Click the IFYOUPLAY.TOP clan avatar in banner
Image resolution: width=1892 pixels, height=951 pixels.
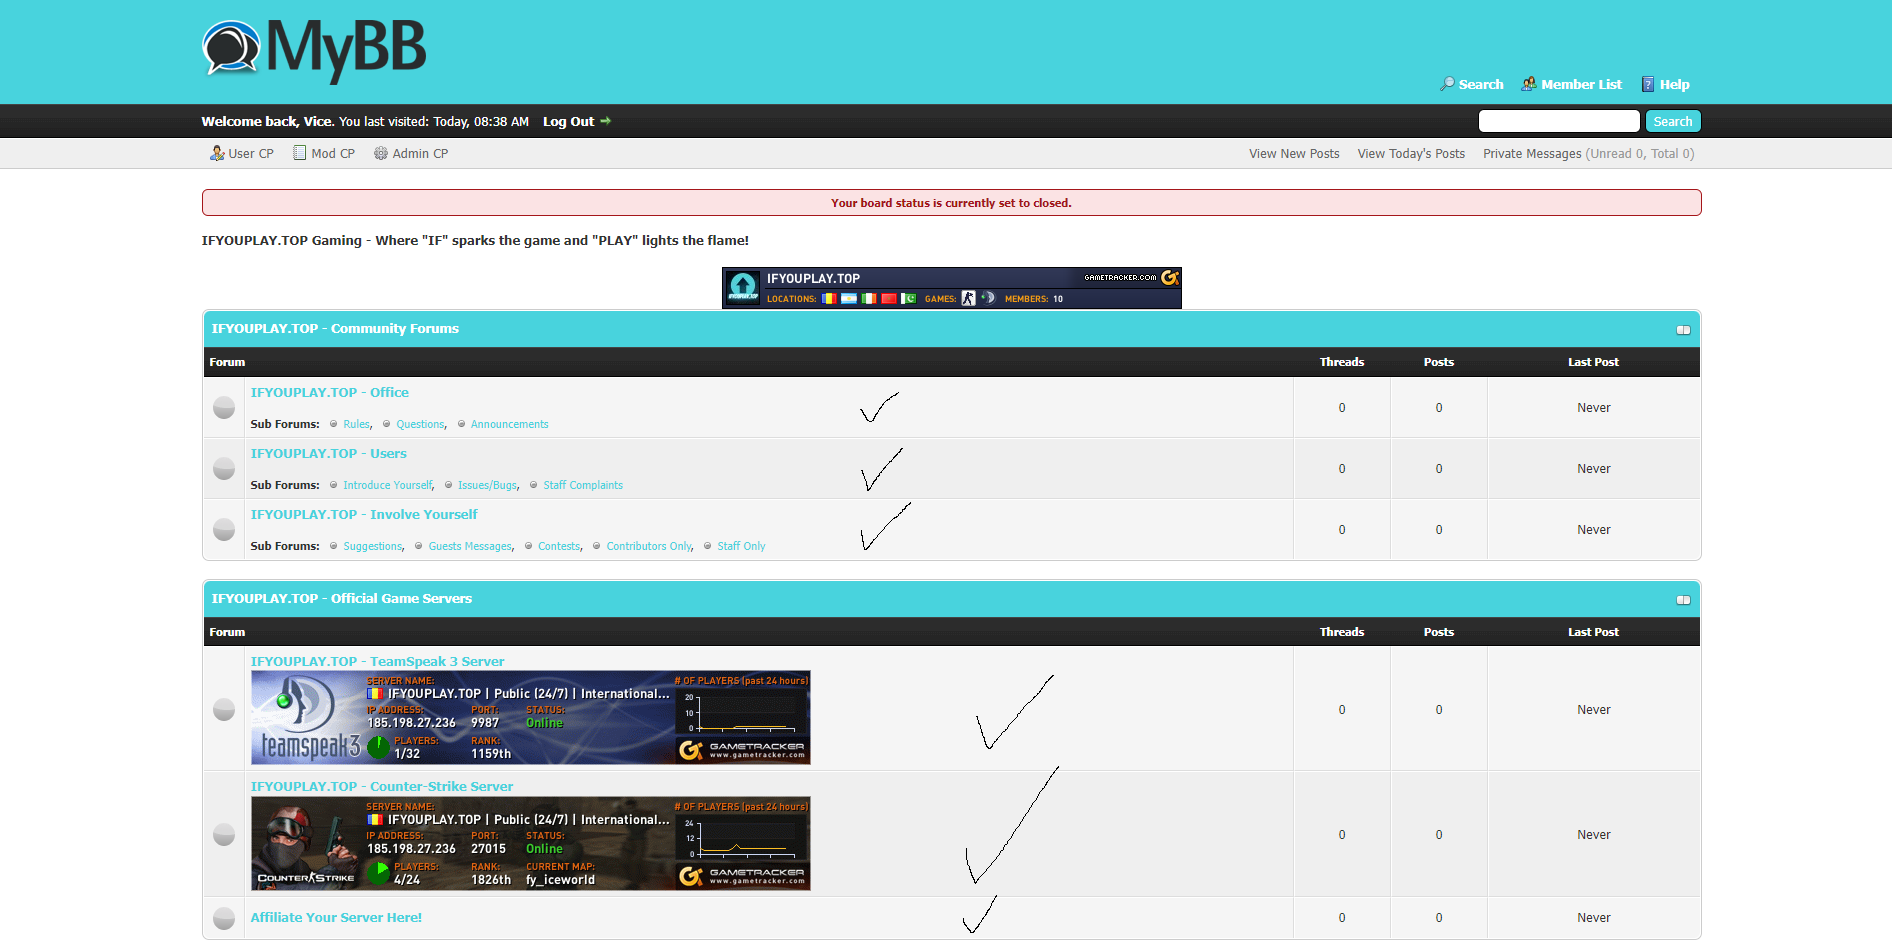pos(743,287)
